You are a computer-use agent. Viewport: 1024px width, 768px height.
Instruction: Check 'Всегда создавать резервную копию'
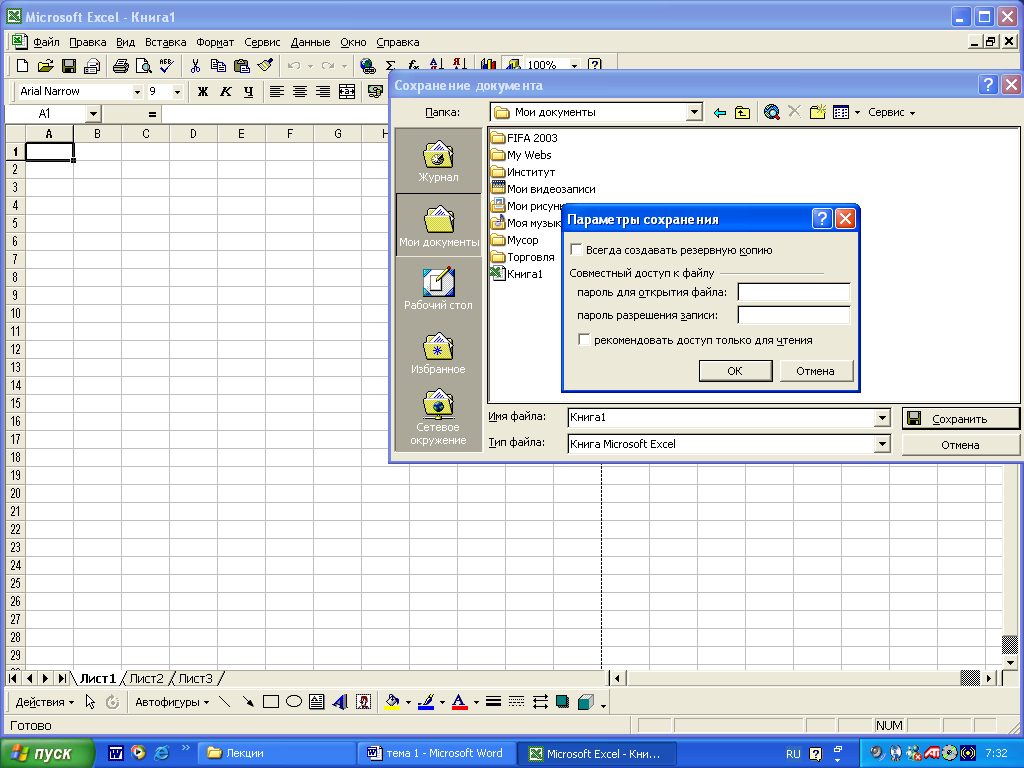576,250
